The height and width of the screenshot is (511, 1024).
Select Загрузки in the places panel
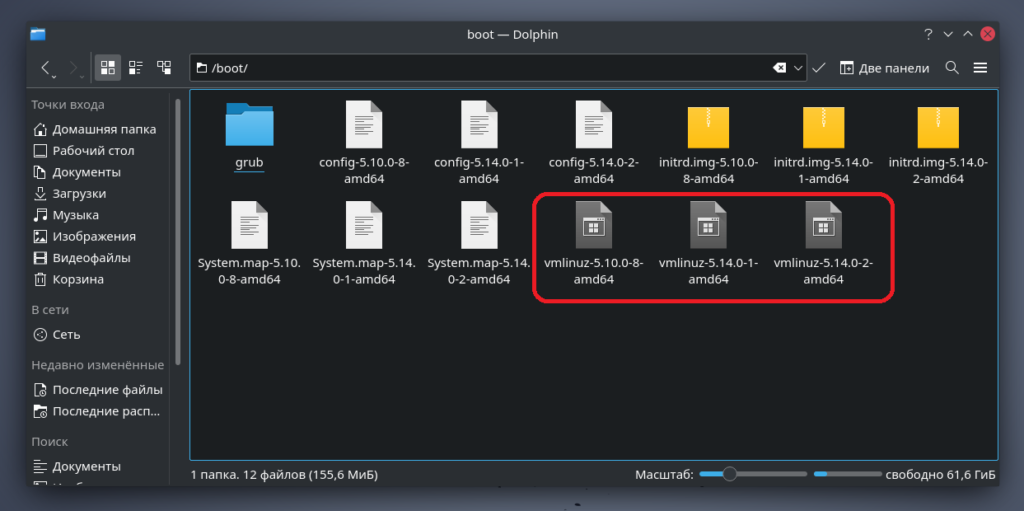79,193
